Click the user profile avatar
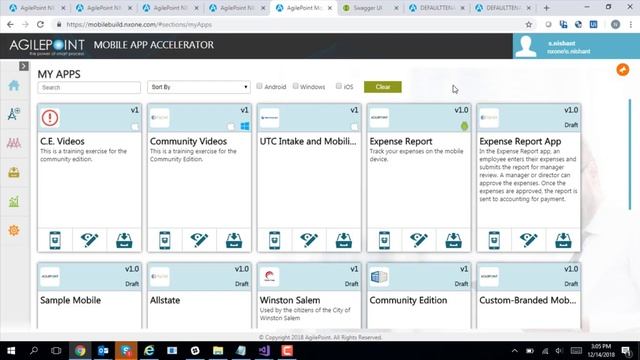Image resolution: width=640 pixels, height=360 pixels. pos(526,46)
